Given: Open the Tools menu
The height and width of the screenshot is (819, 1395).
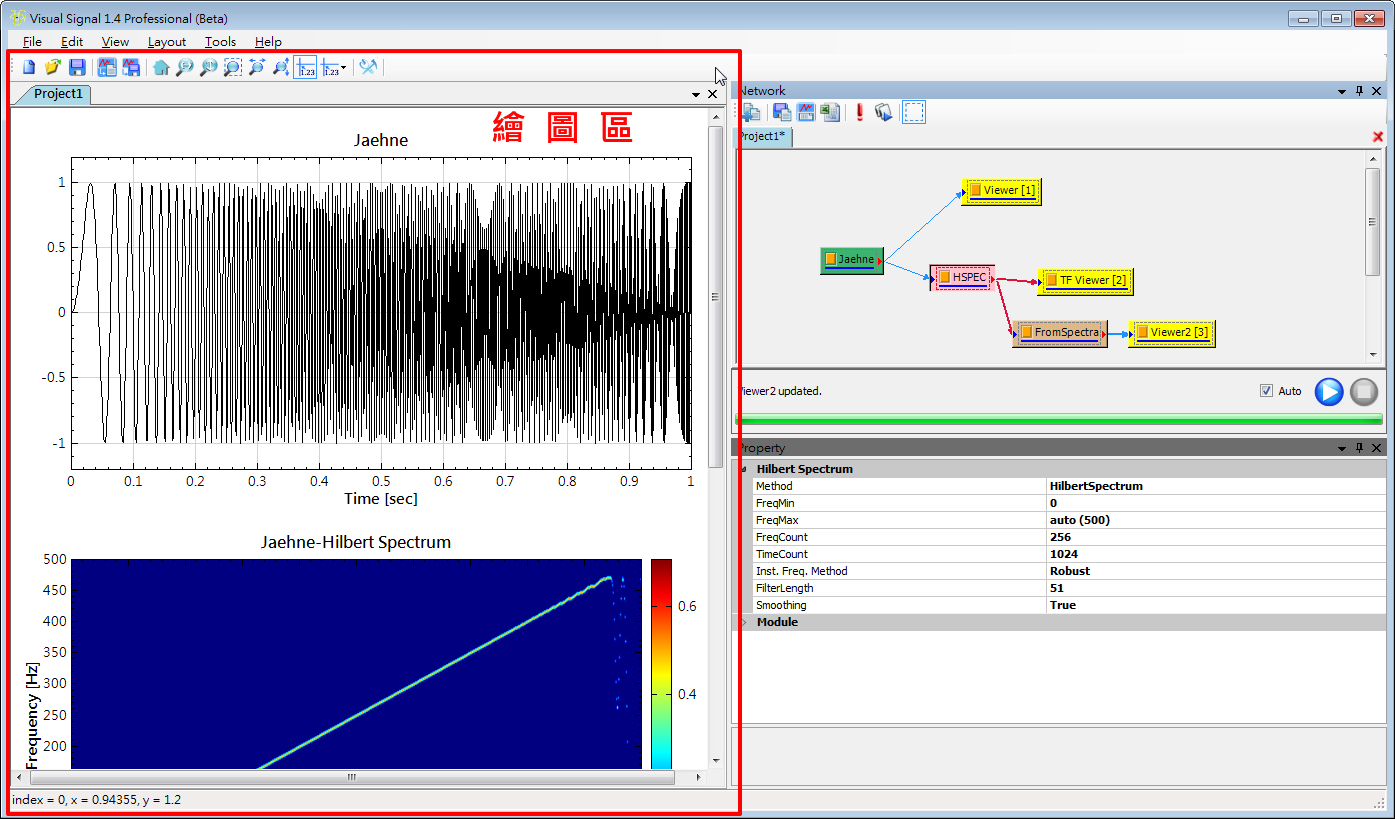Looking at the screenshot, I should tap(220, 42).
